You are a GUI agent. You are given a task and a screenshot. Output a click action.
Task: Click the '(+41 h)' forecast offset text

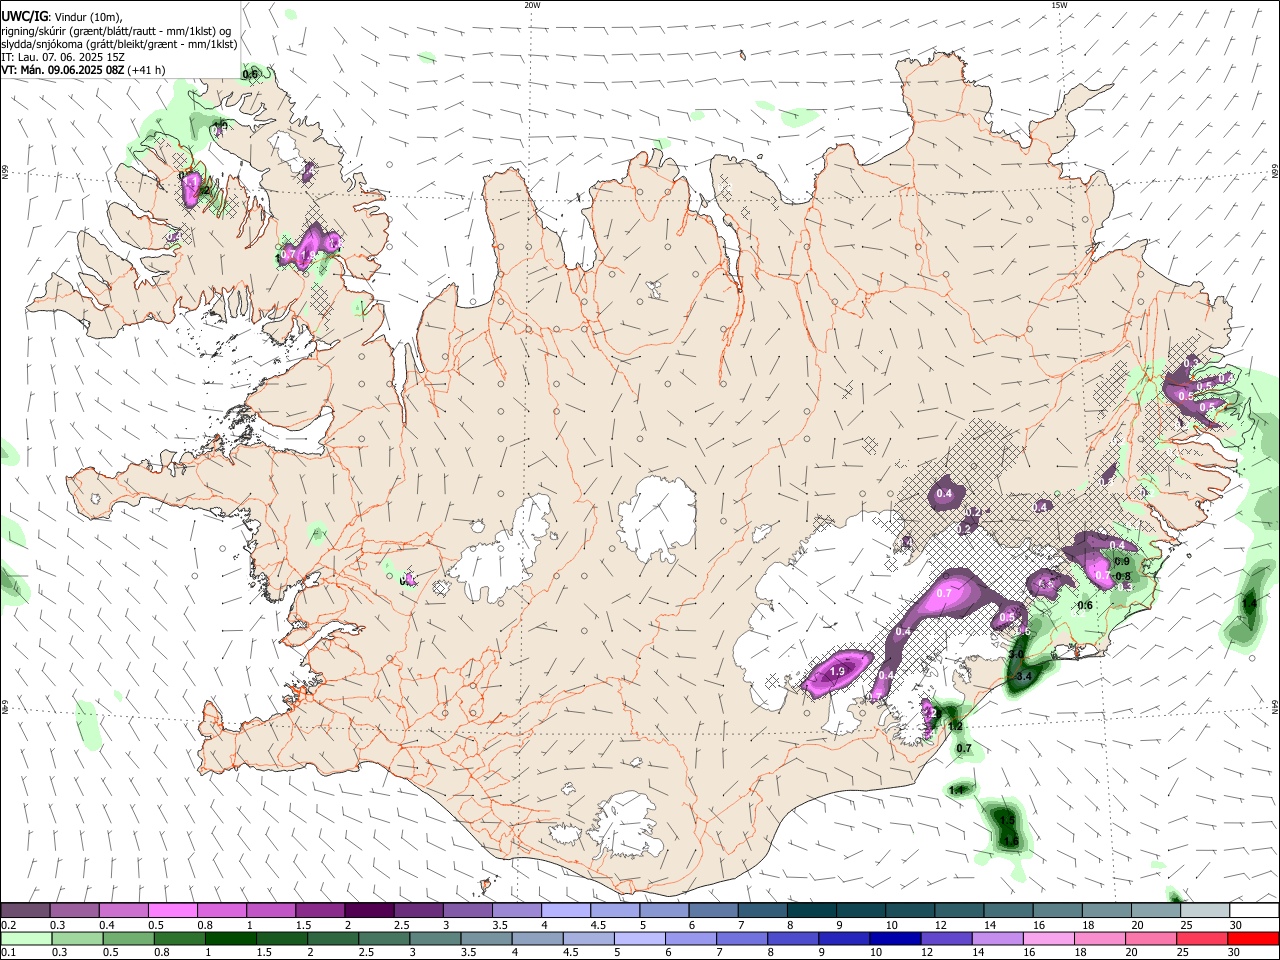point(147,70)
